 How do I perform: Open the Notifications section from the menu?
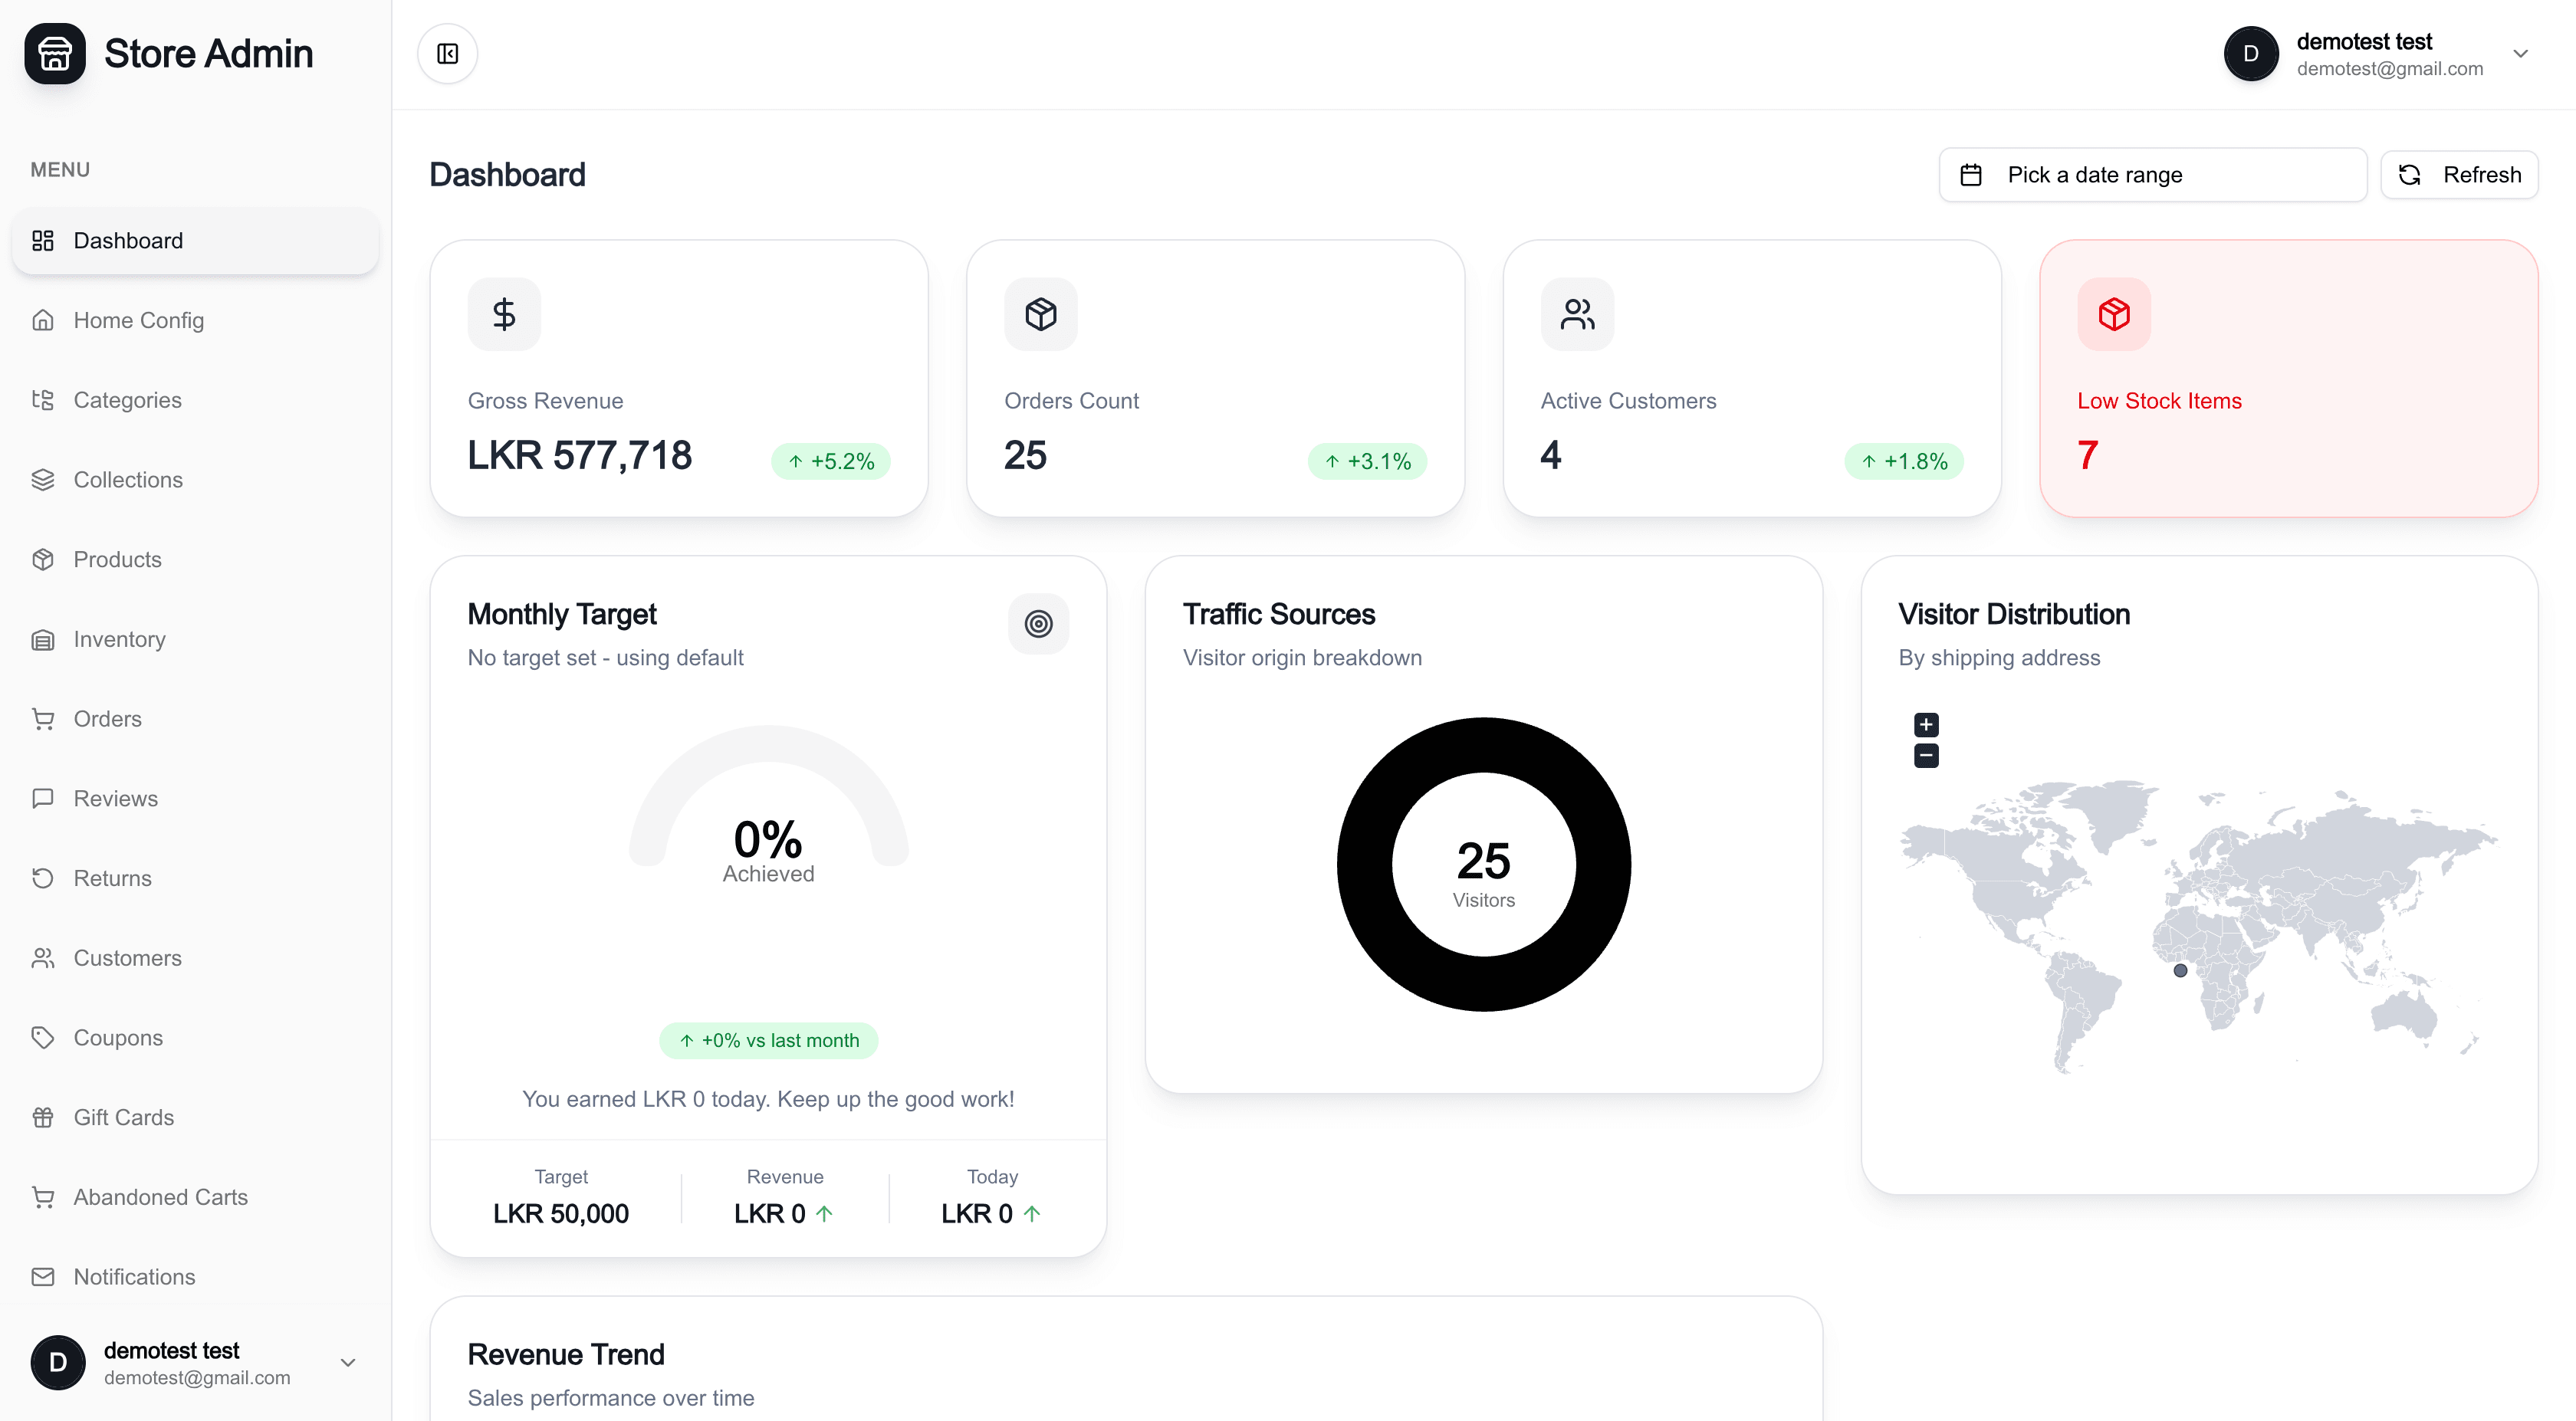[134, 1277]
